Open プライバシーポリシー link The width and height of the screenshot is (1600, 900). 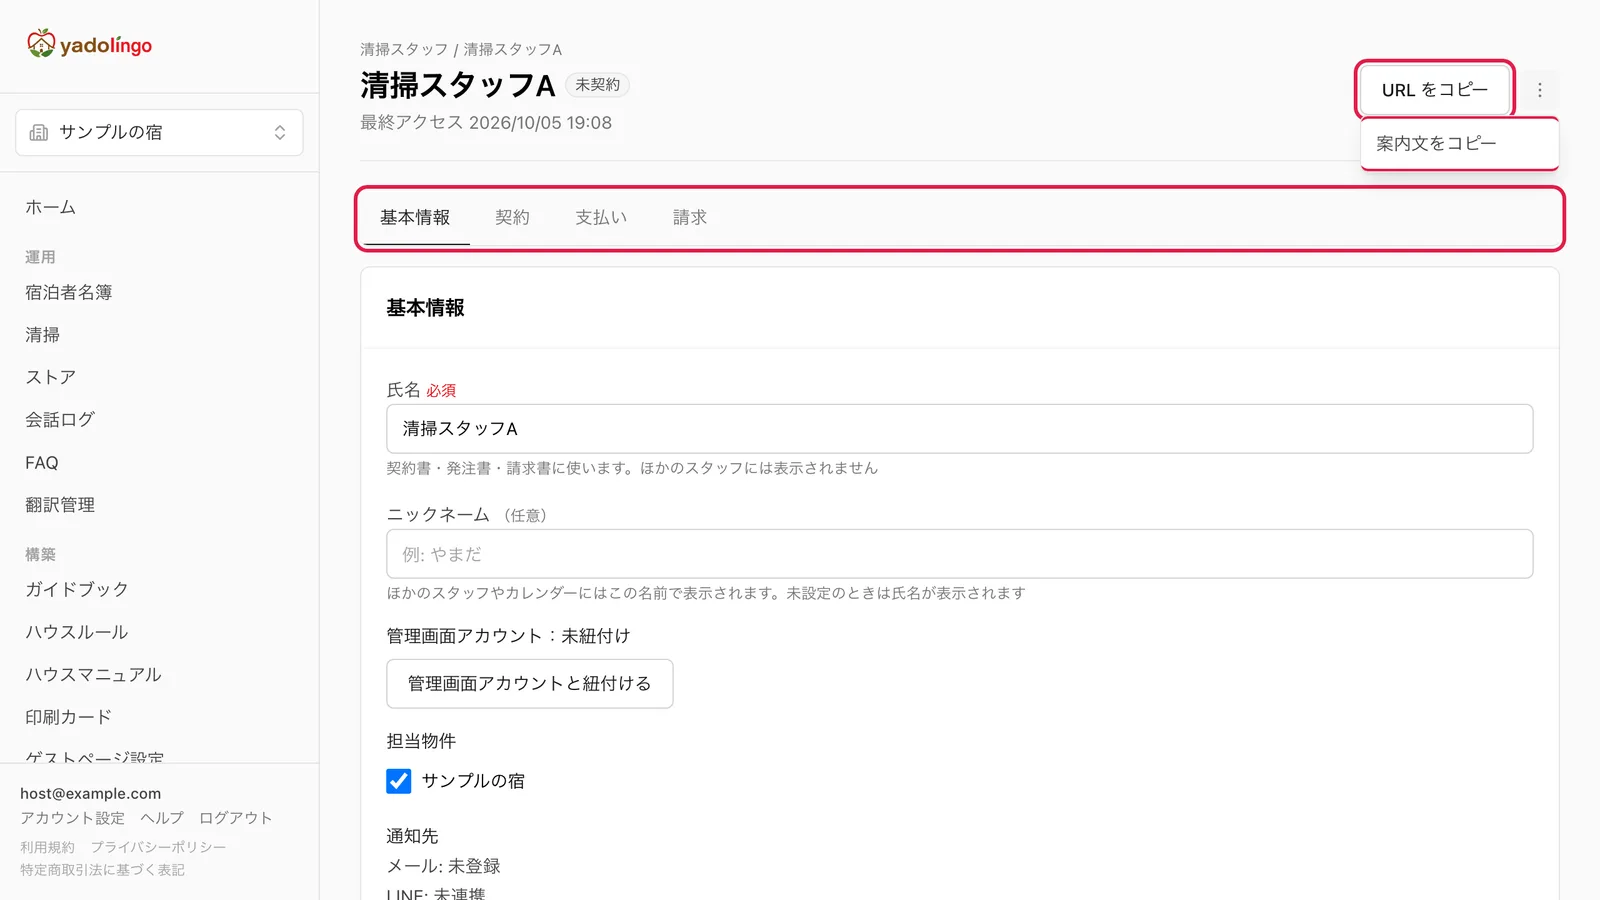(x=159, y=847)
